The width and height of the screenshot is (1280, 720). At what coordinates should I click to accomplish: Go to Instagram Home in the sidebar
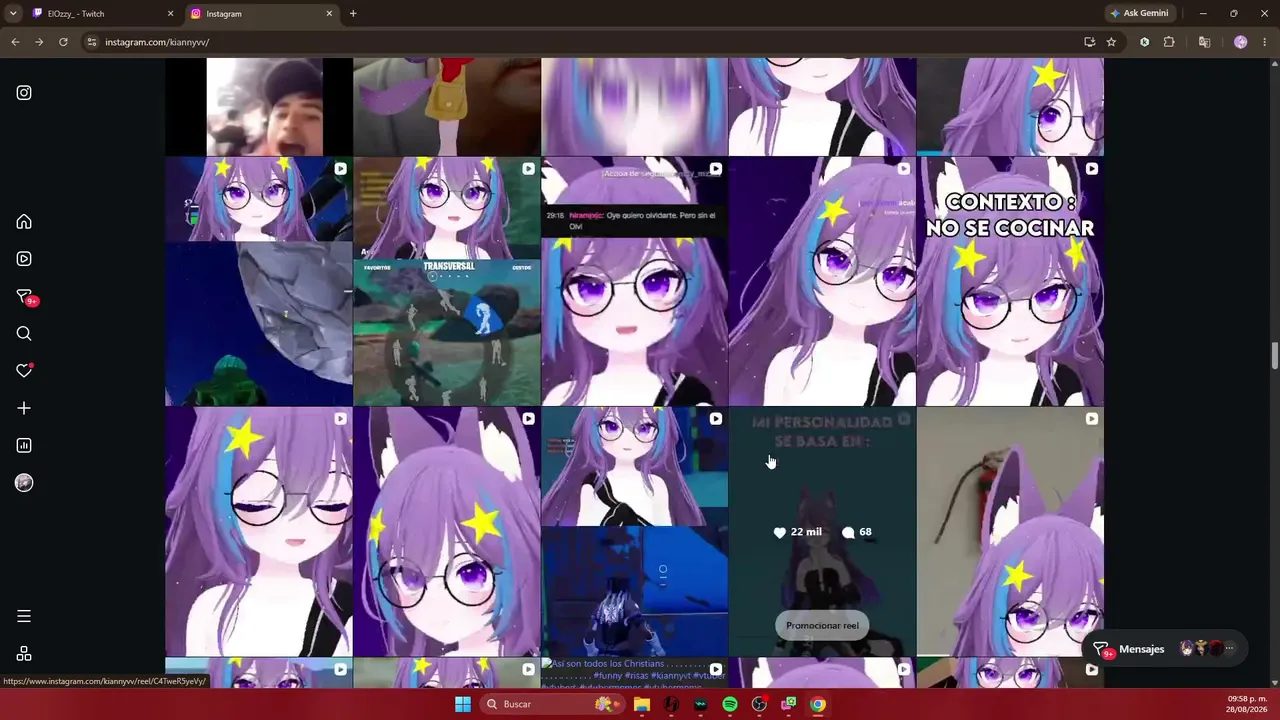pyautogui.click(x=24, y=222)
